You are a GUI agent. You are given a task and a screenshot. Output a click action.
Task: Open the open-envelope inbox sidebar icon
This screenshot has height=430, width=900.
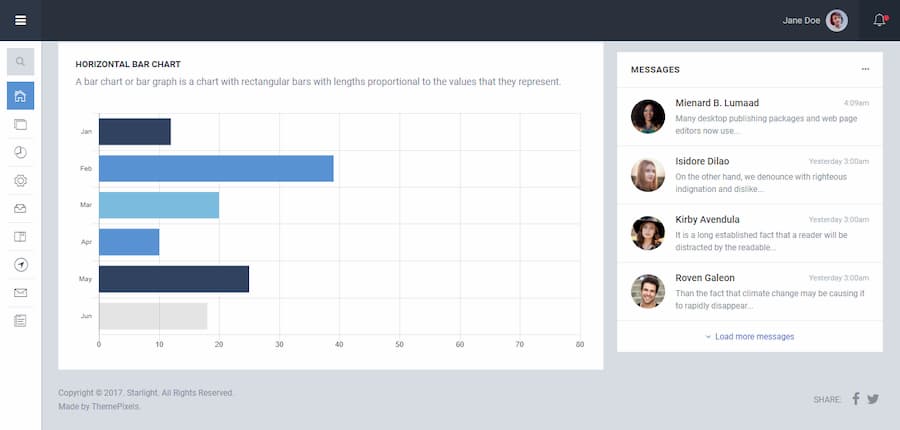(20, 208)
